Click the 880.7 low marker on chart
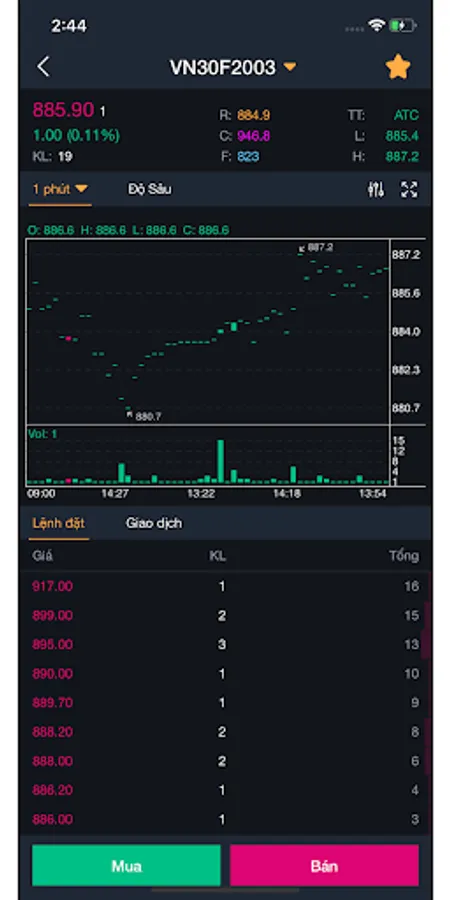 tap(144, 416)
